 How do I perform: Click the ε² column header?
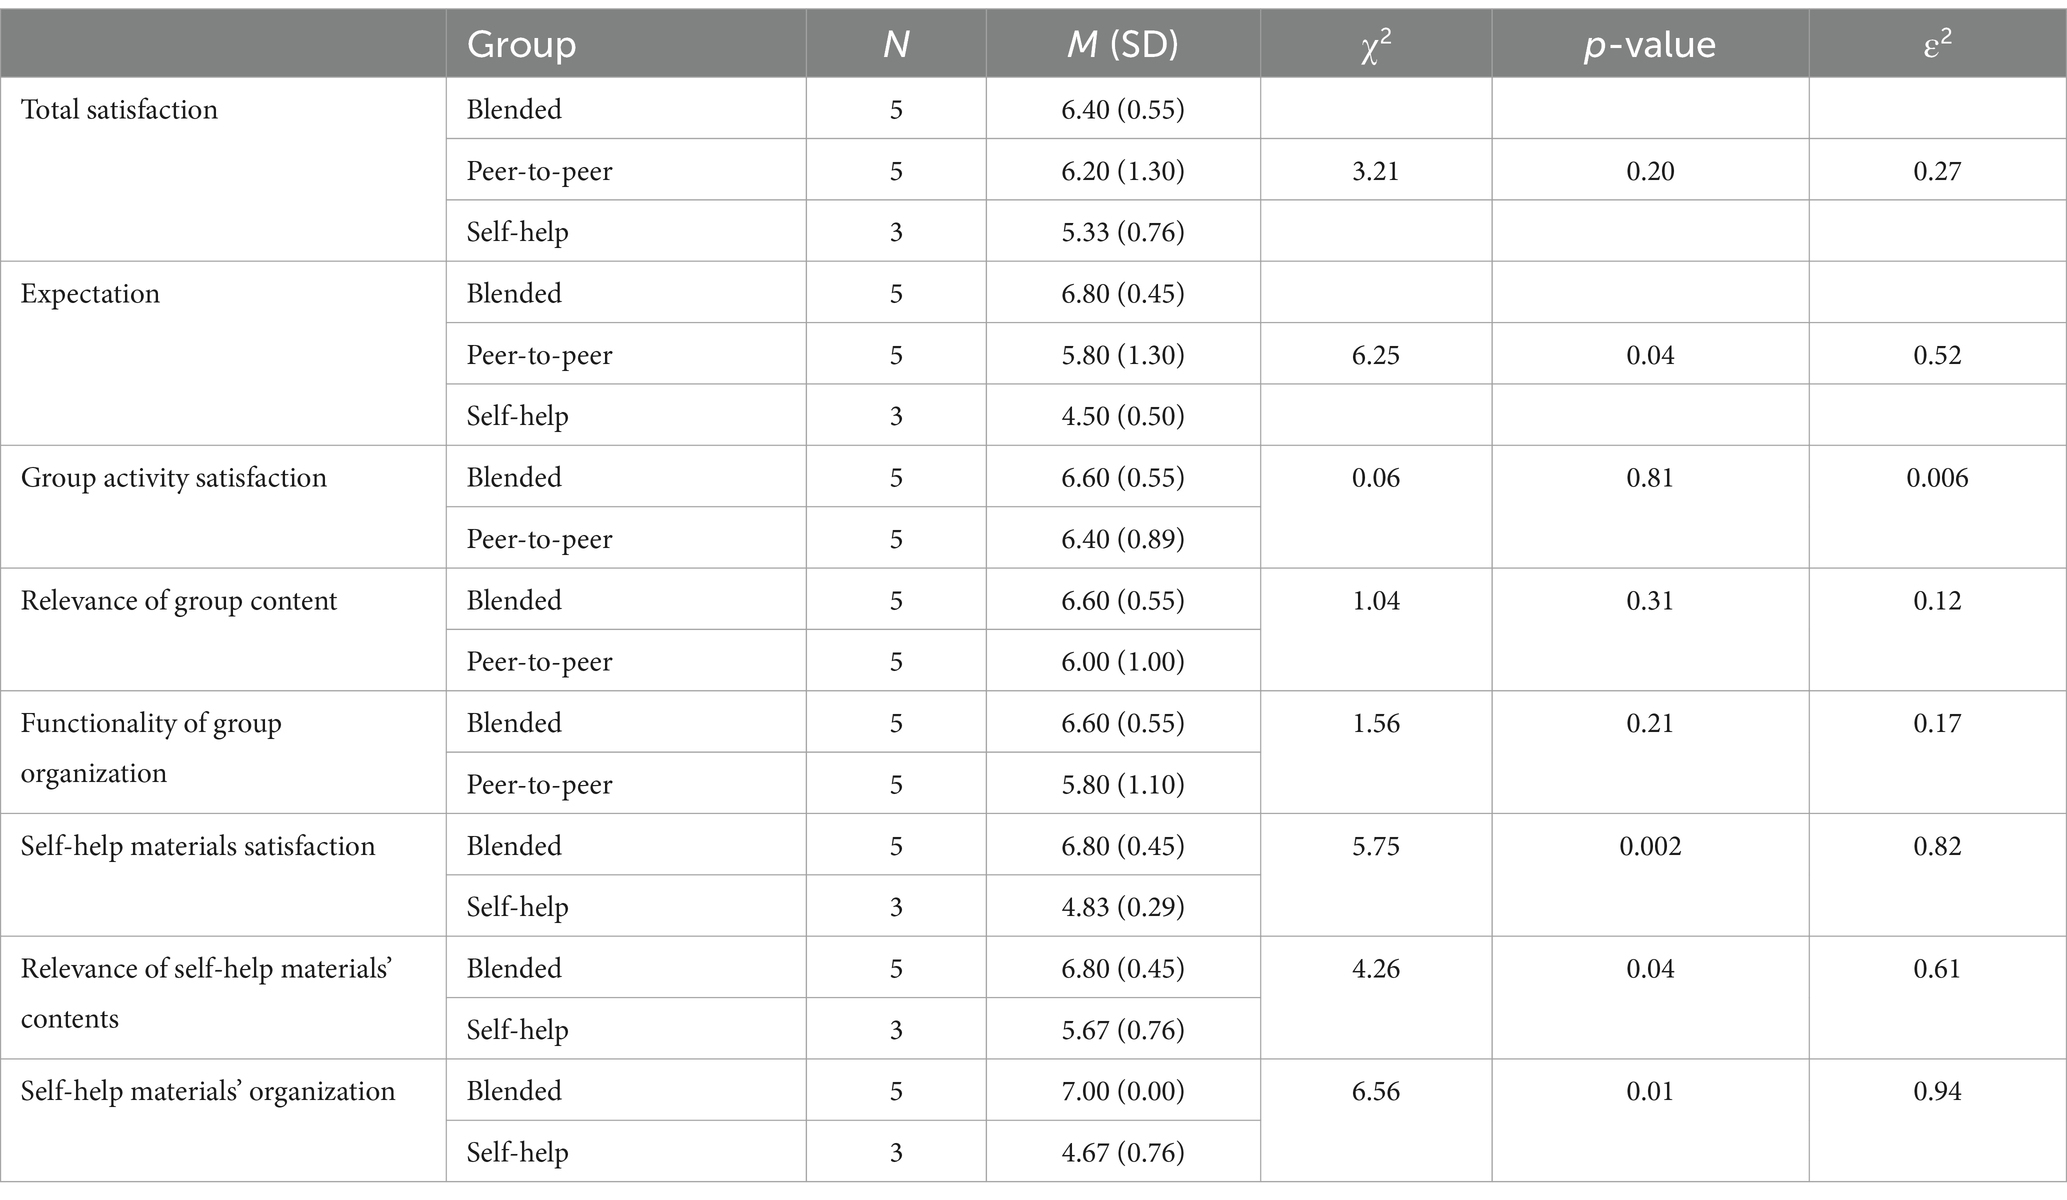coord(1938,44)
